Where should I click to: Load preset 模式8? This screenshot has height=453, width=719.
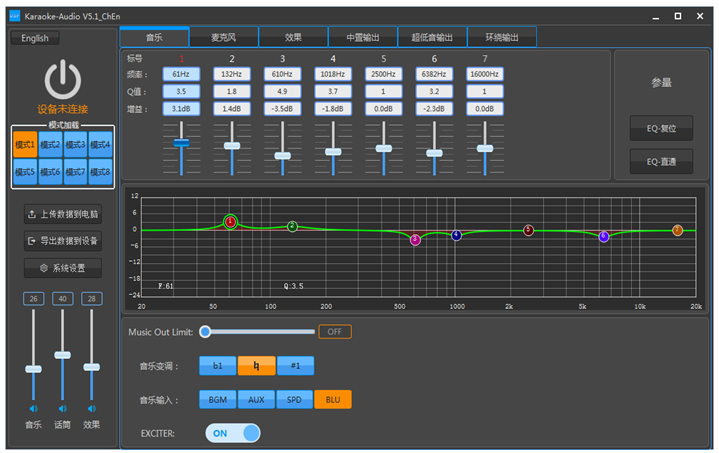100,172
